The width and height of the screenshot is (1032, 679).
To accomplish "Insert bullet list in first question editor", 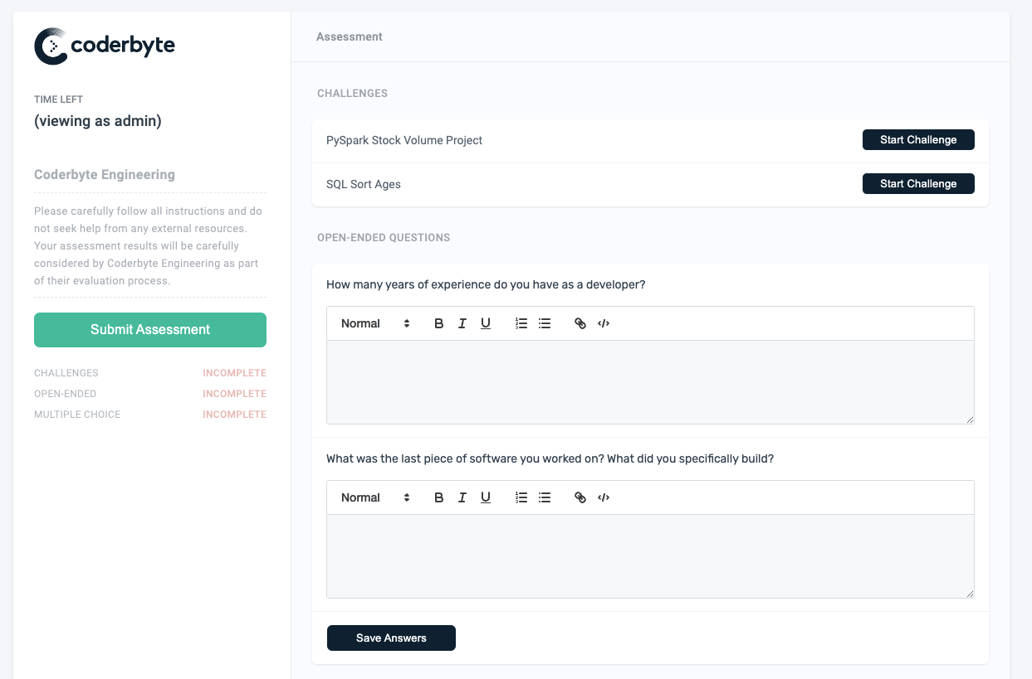I will 545,324.
